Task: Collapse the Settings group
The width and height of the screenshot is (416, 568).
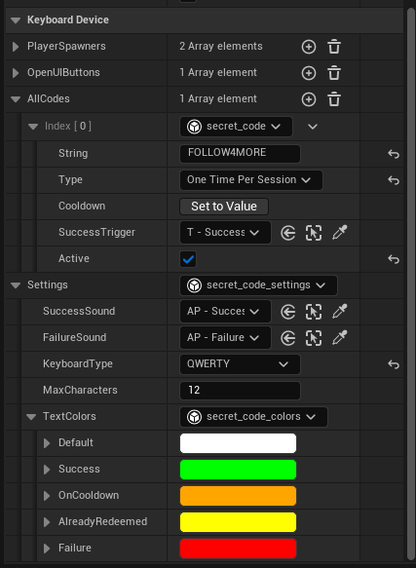Action: (x=16, y=285)
